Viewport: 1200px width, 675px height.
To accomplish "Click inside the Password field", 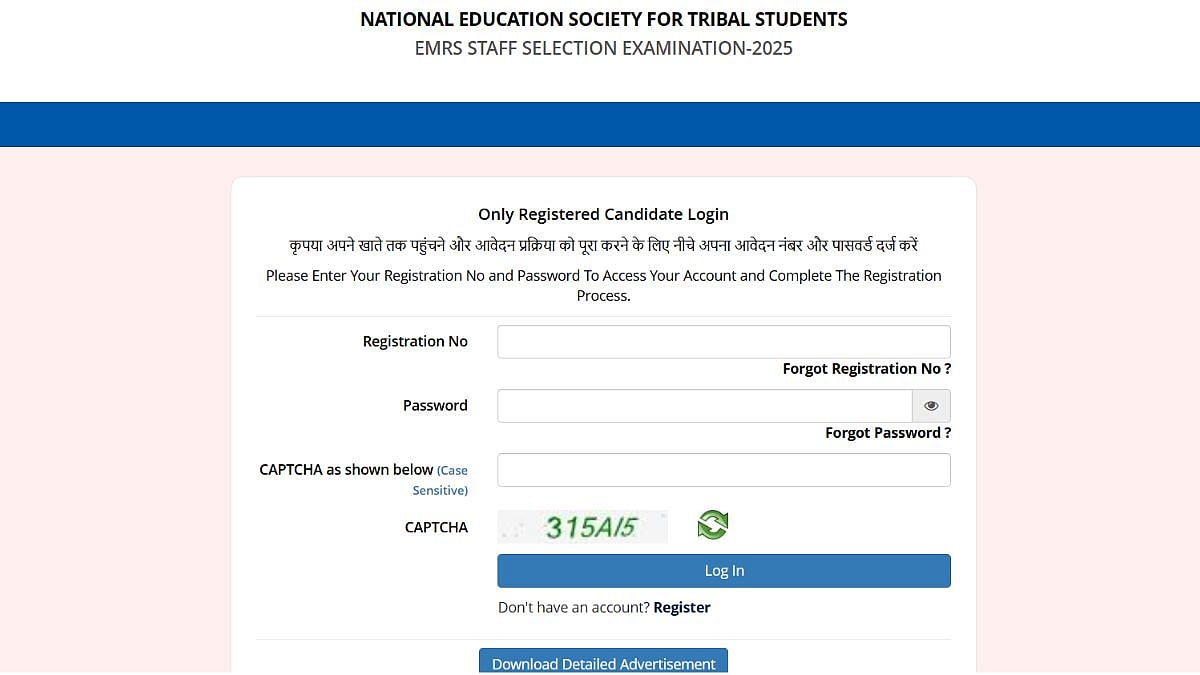I will pyautogui.click(x=703, y=405).
